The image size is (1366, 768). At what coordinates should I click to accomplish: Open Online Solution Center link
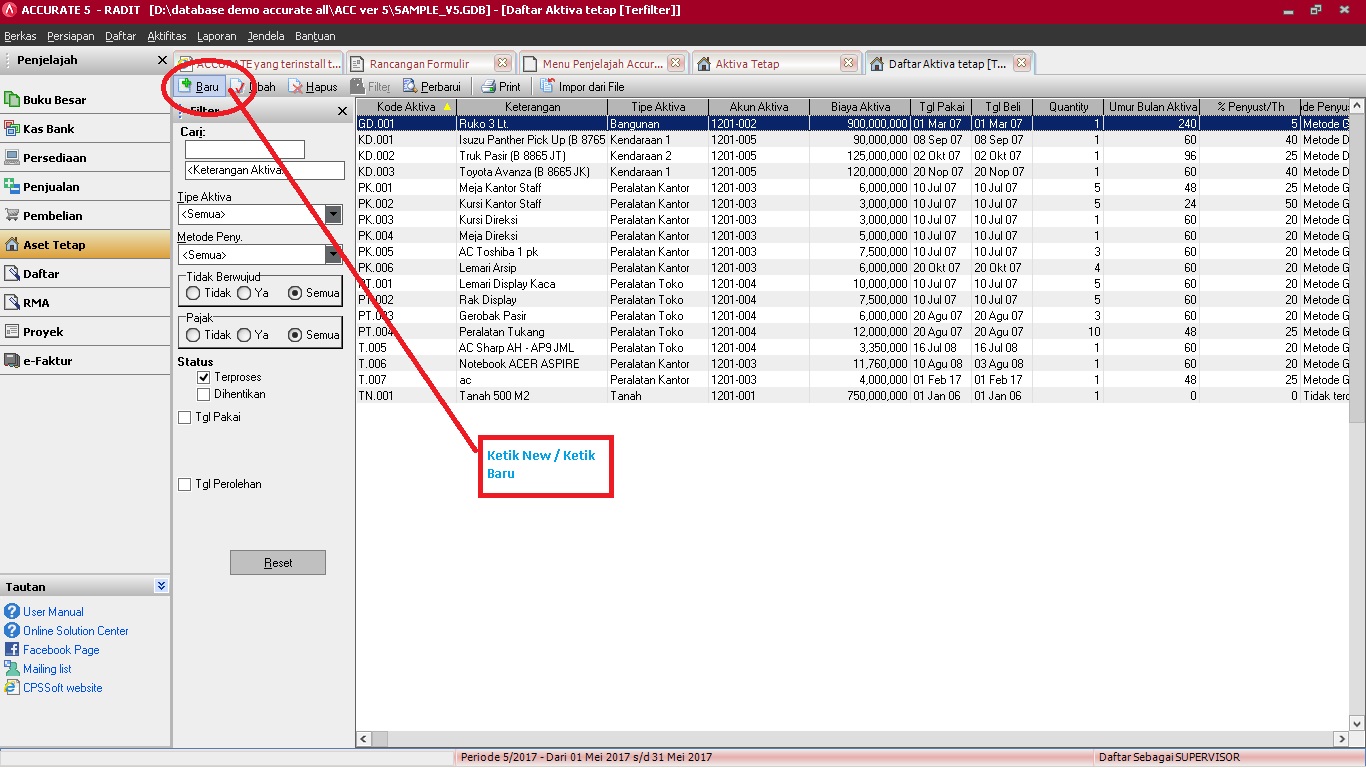coord(76,631)
